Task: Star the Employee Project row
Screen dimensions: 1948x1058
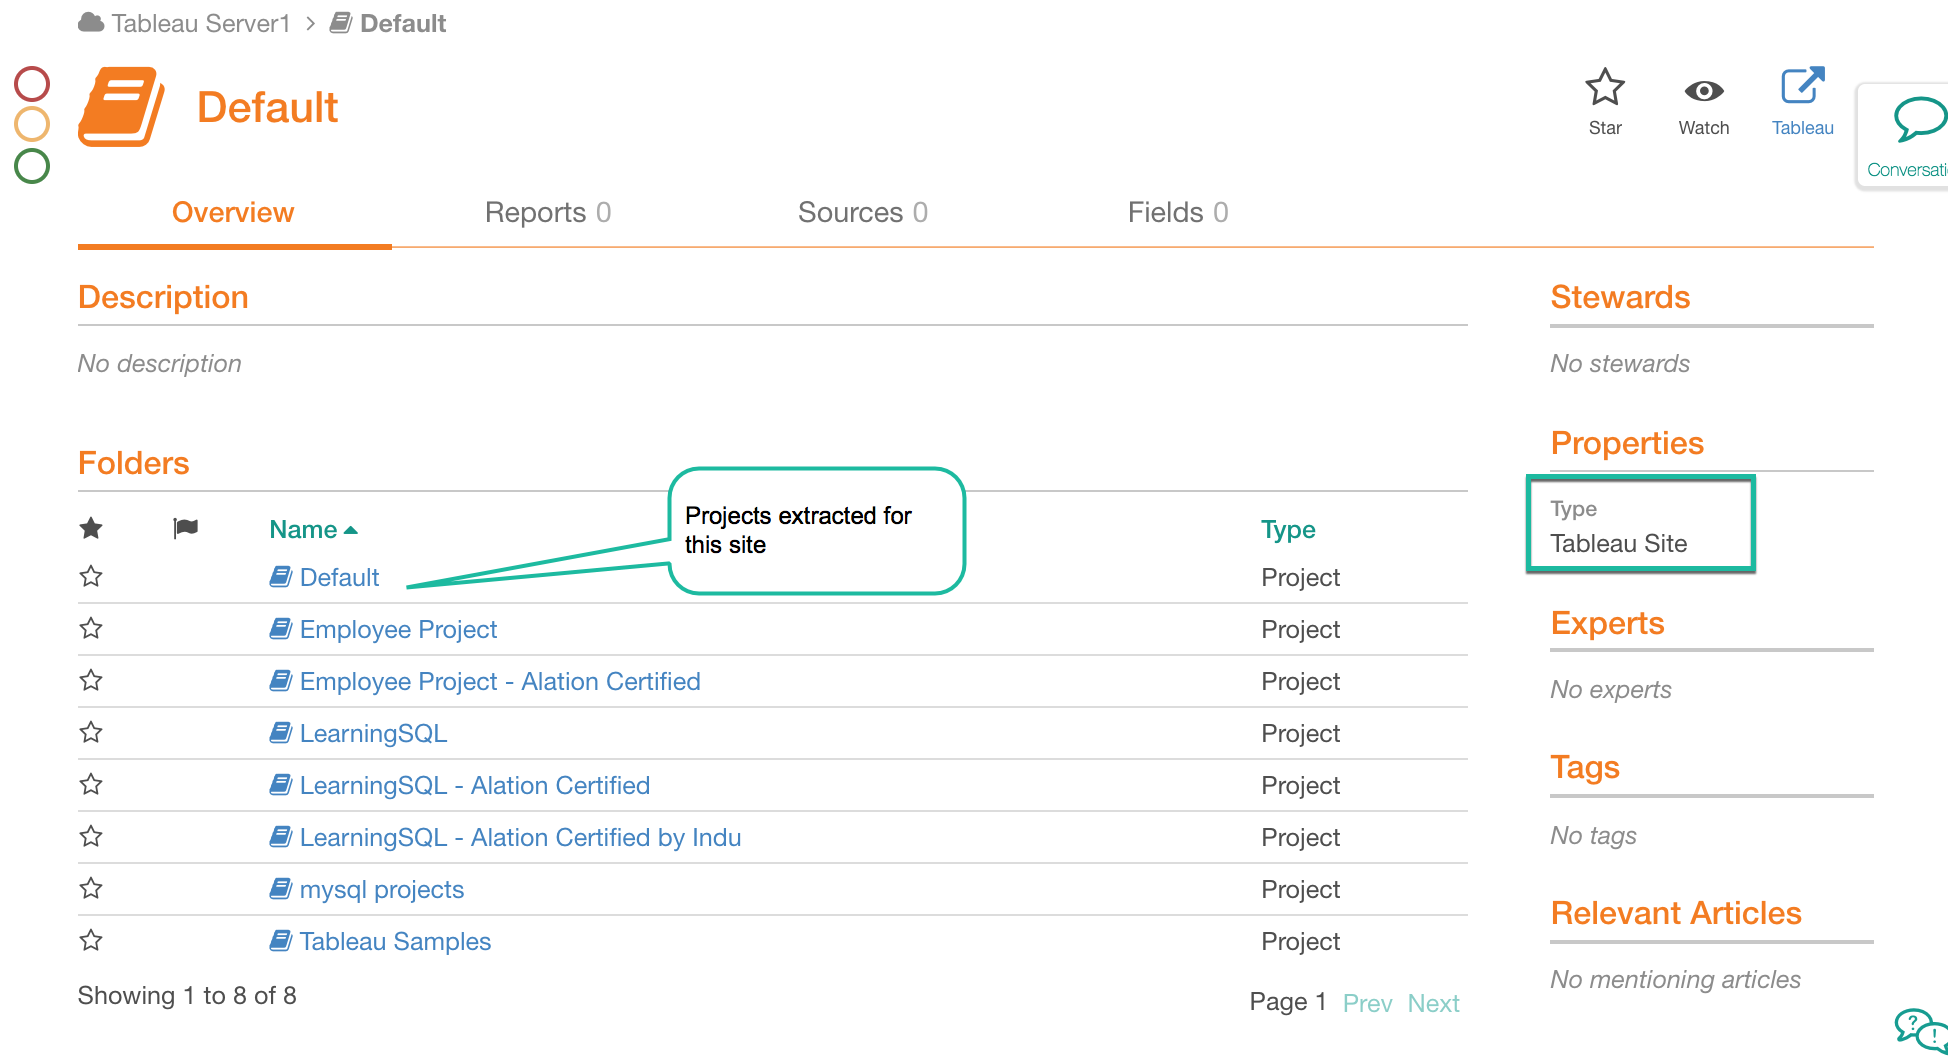Action: tap(91, 628)
